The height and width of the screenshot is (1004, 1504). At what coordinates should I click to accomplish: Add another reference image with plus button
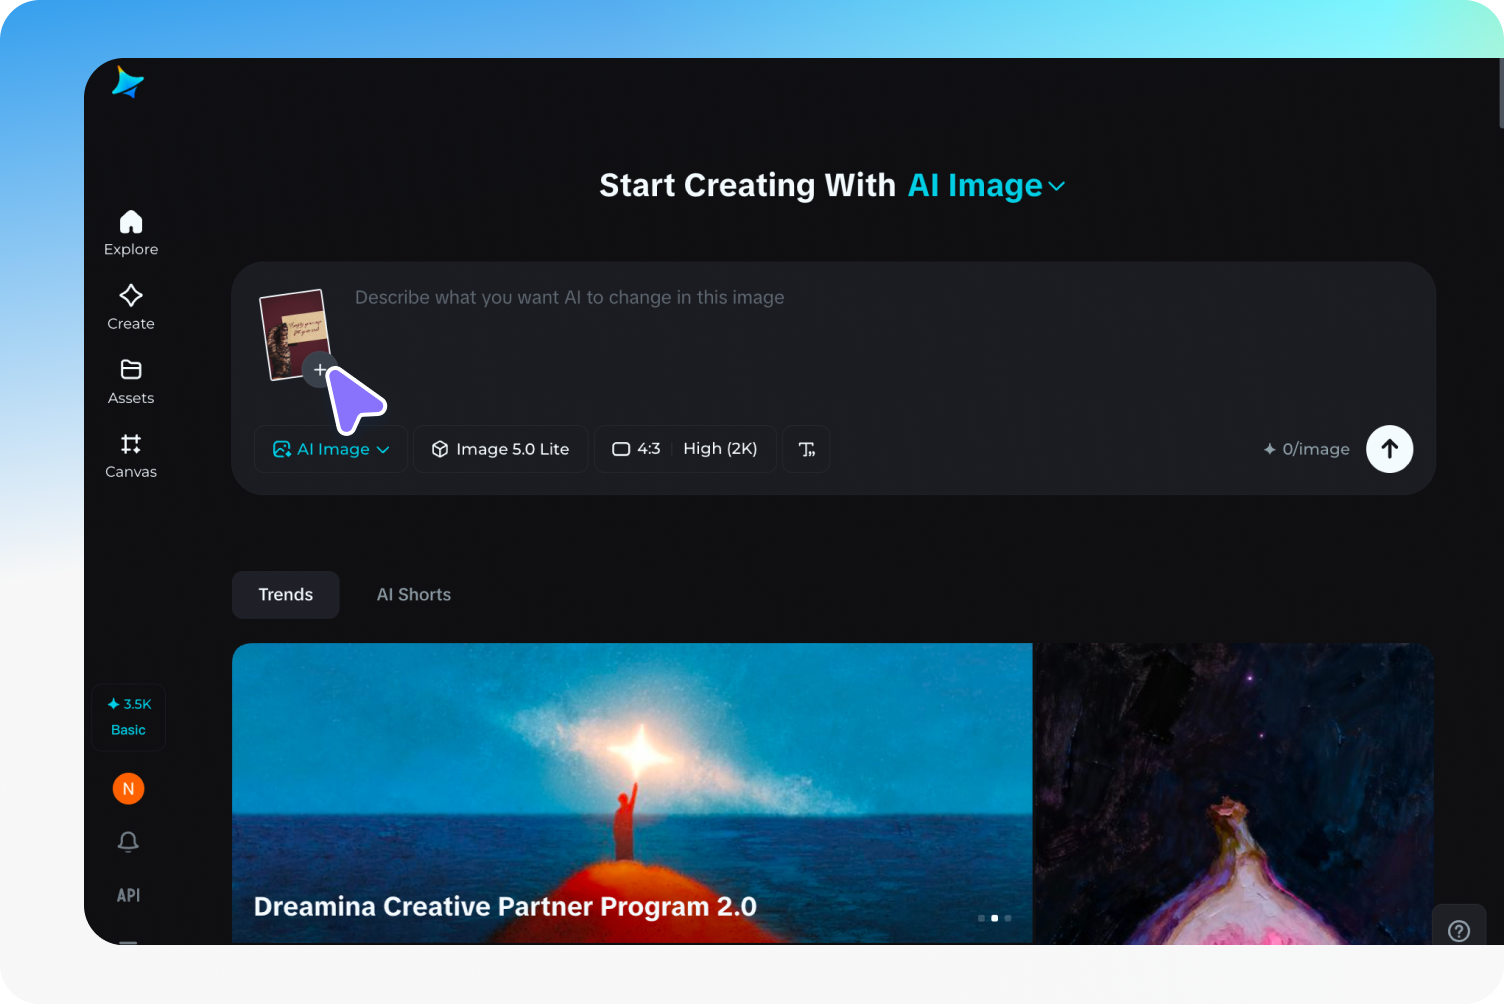(319, 370)
